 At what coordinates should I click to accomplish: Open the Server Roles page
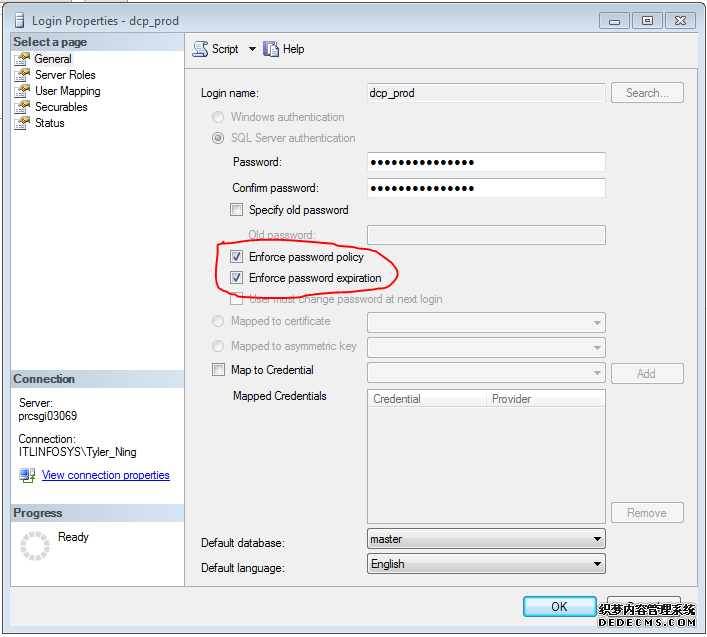(65, 75)
